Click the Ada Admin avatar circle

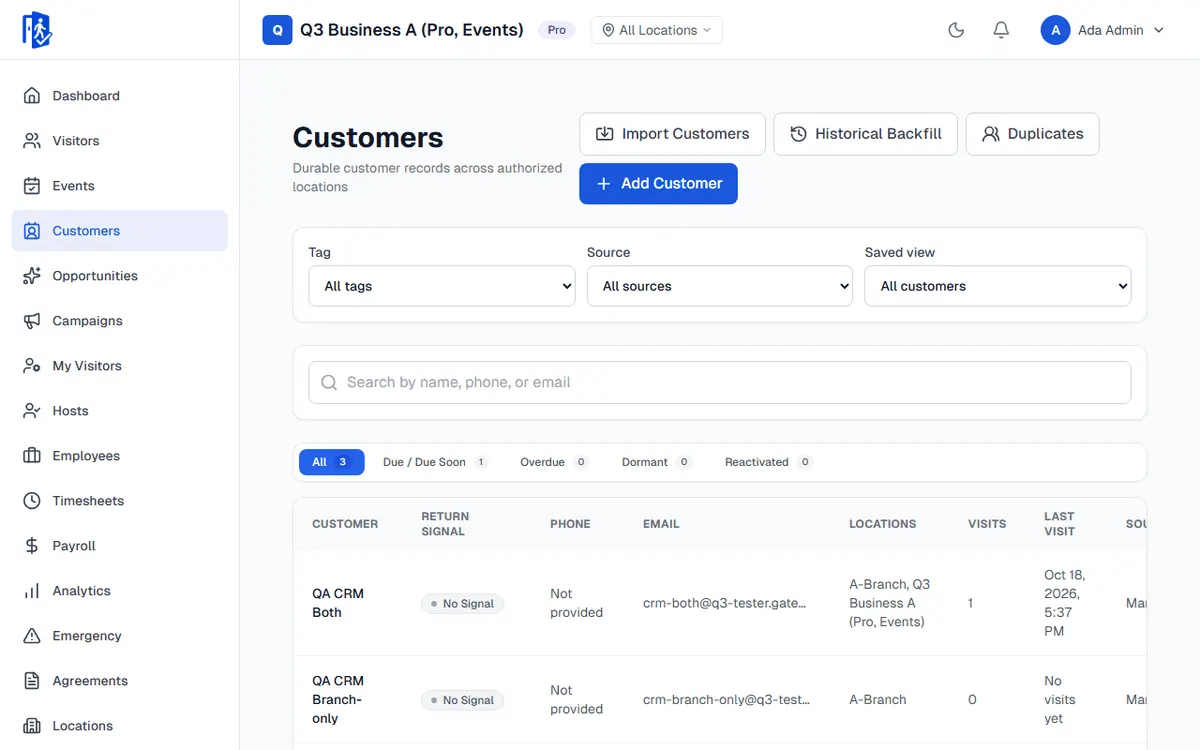click(x=1056, y=30)
